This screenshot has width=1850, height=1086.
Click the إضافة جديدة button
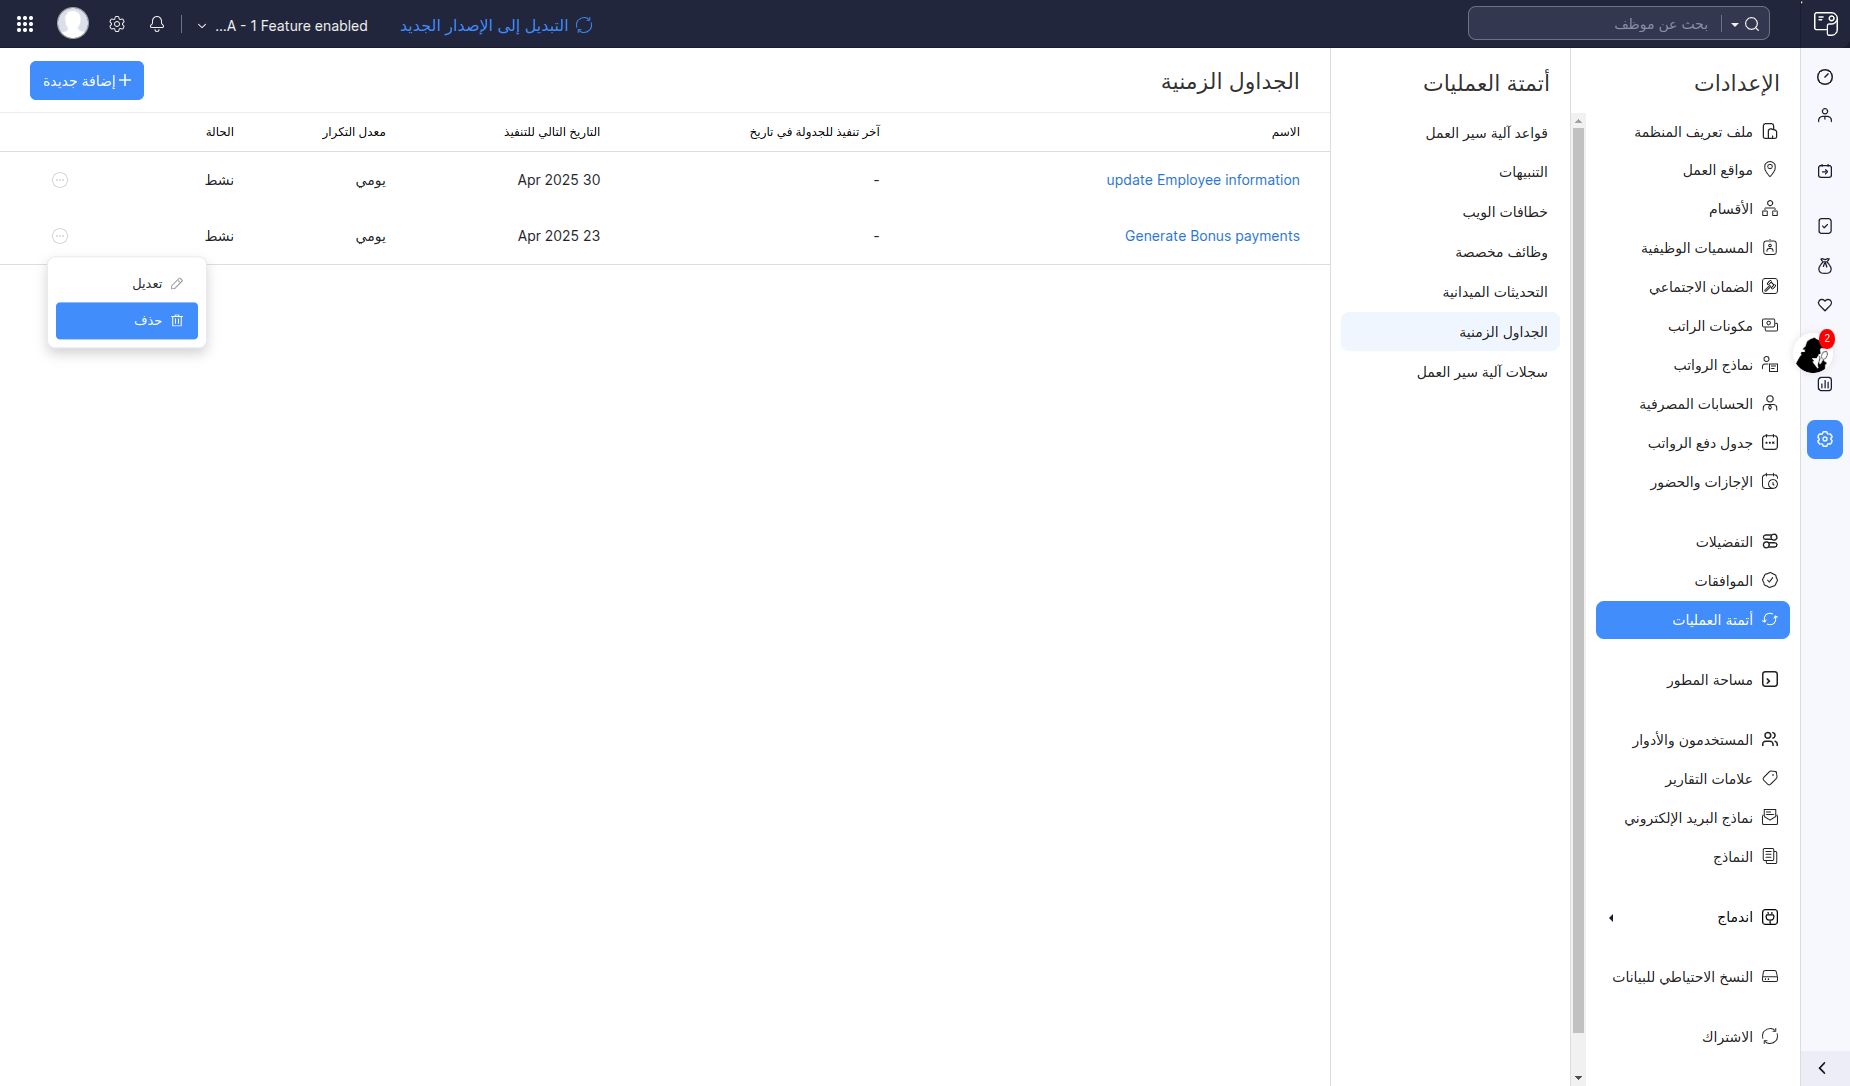click(87, 81)
